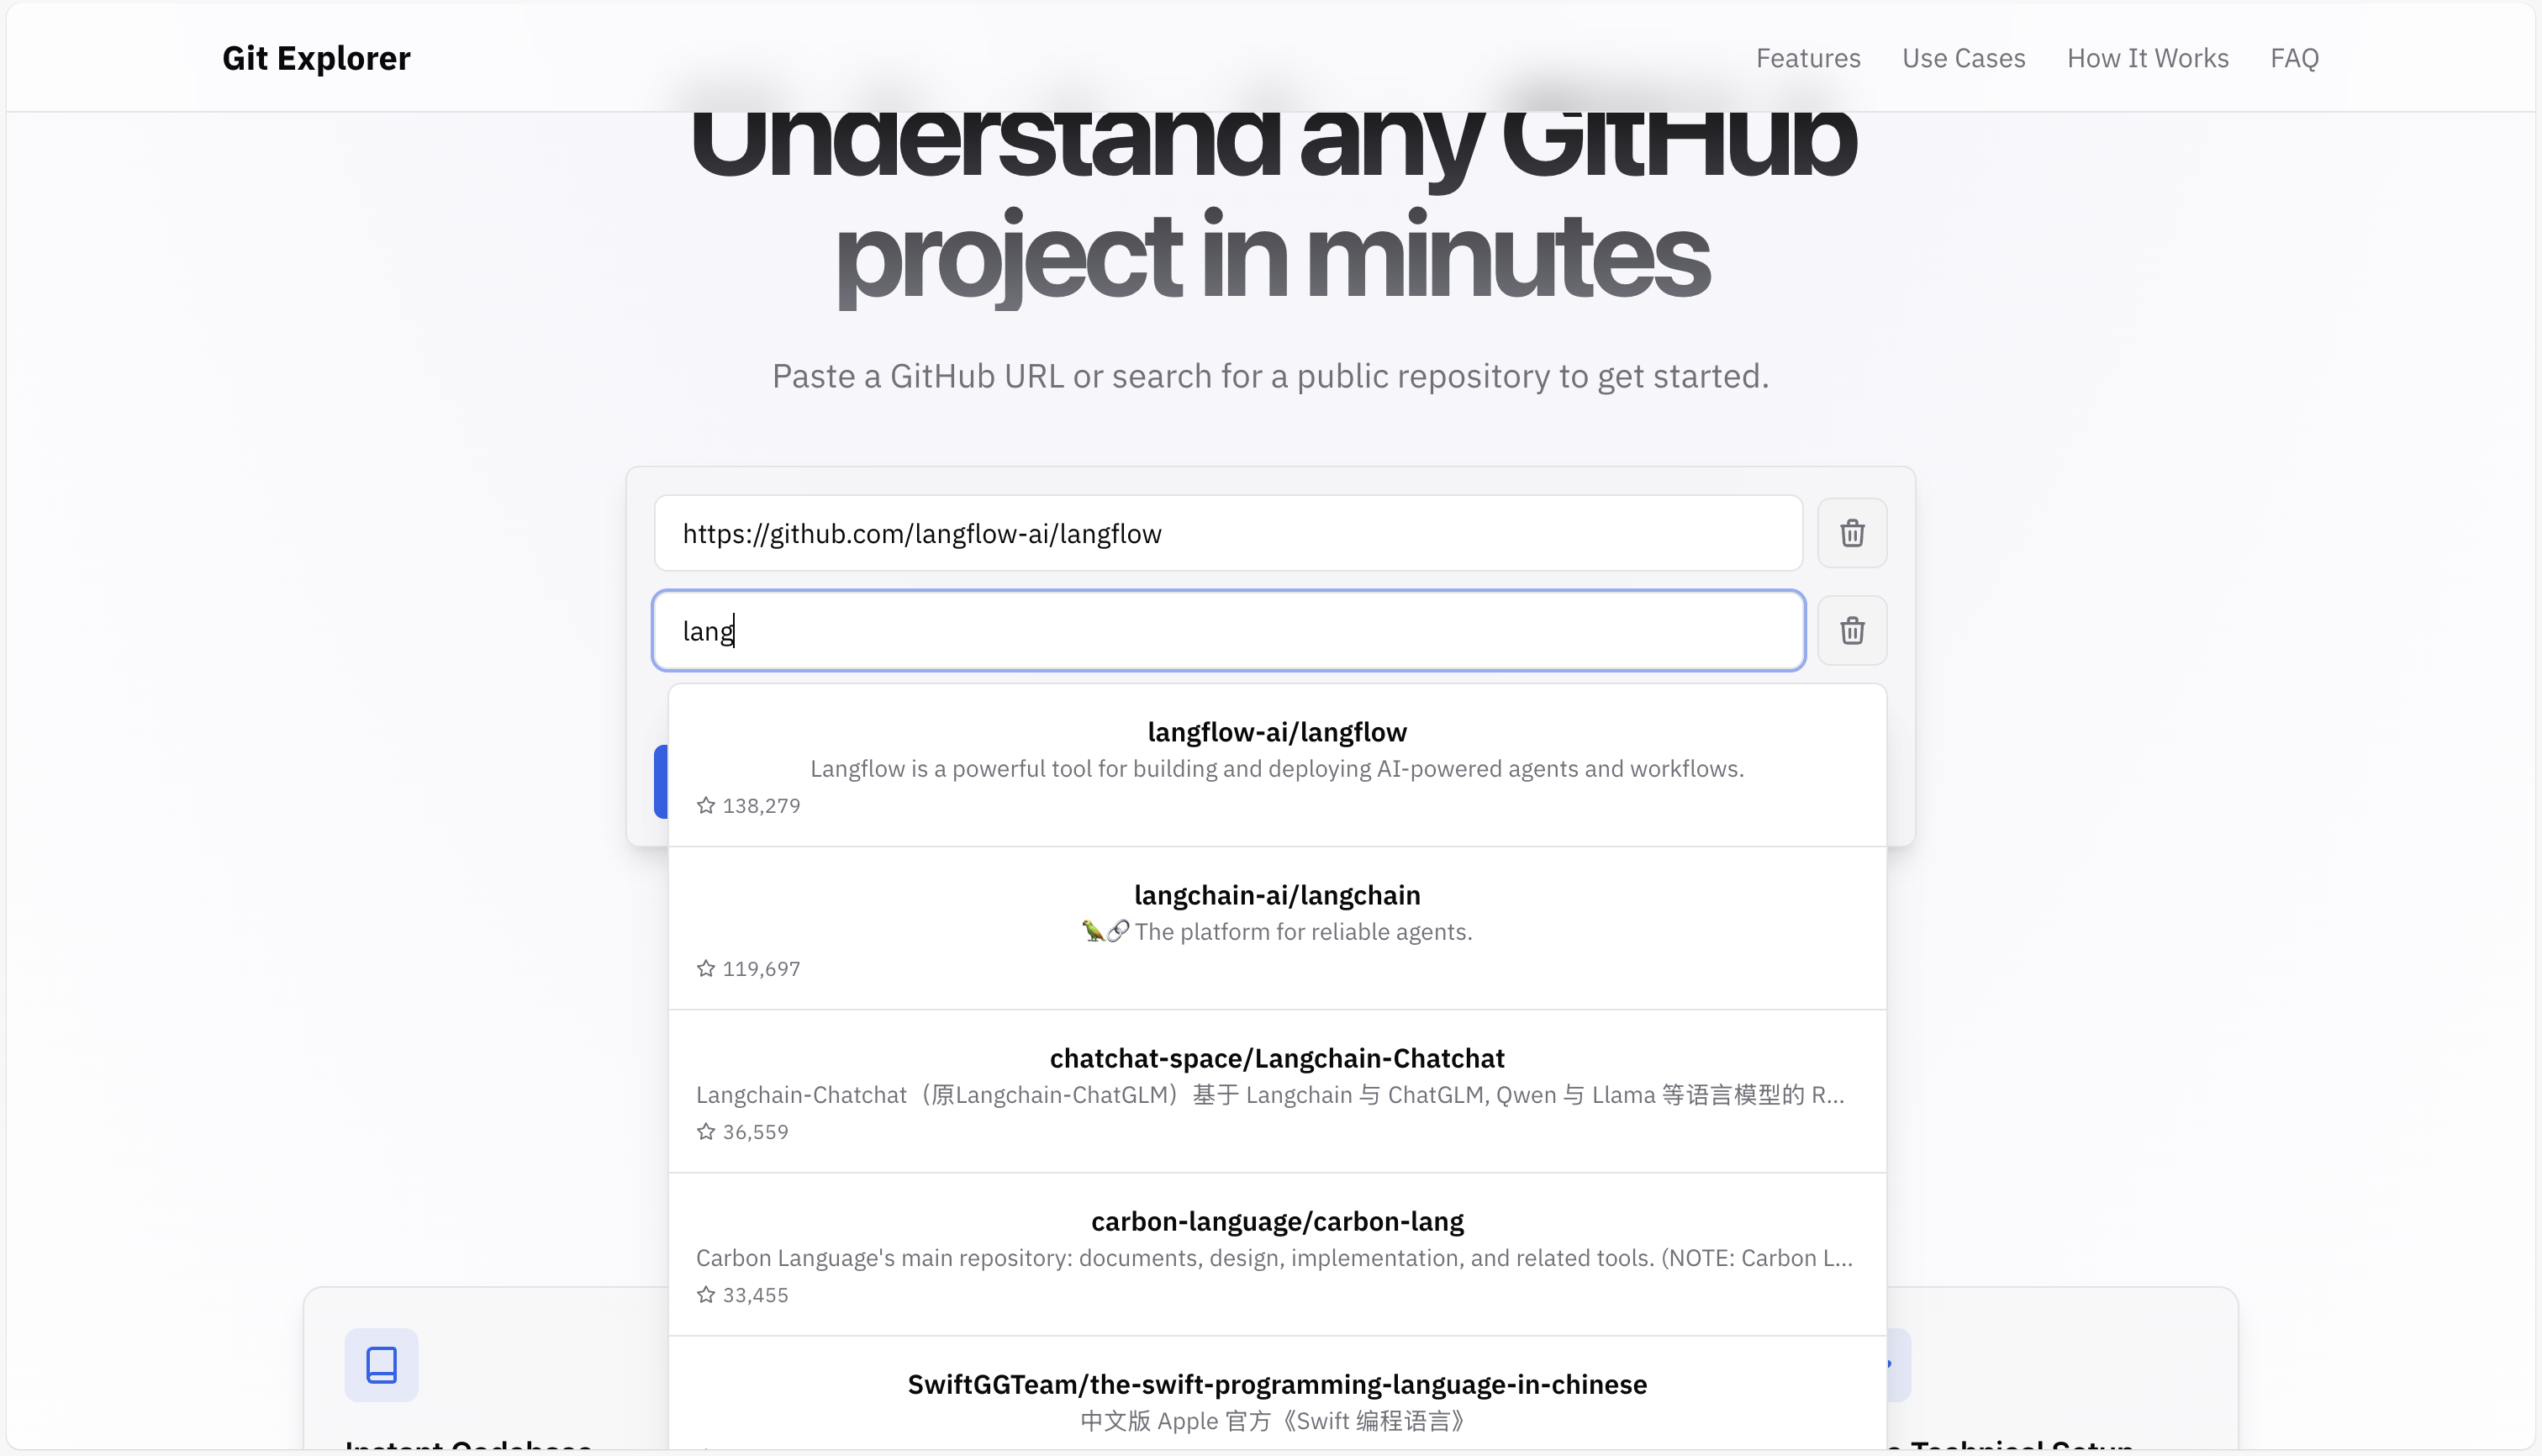
Task: Click the star icon beside 138,279
Action: (x=707, y=805)
